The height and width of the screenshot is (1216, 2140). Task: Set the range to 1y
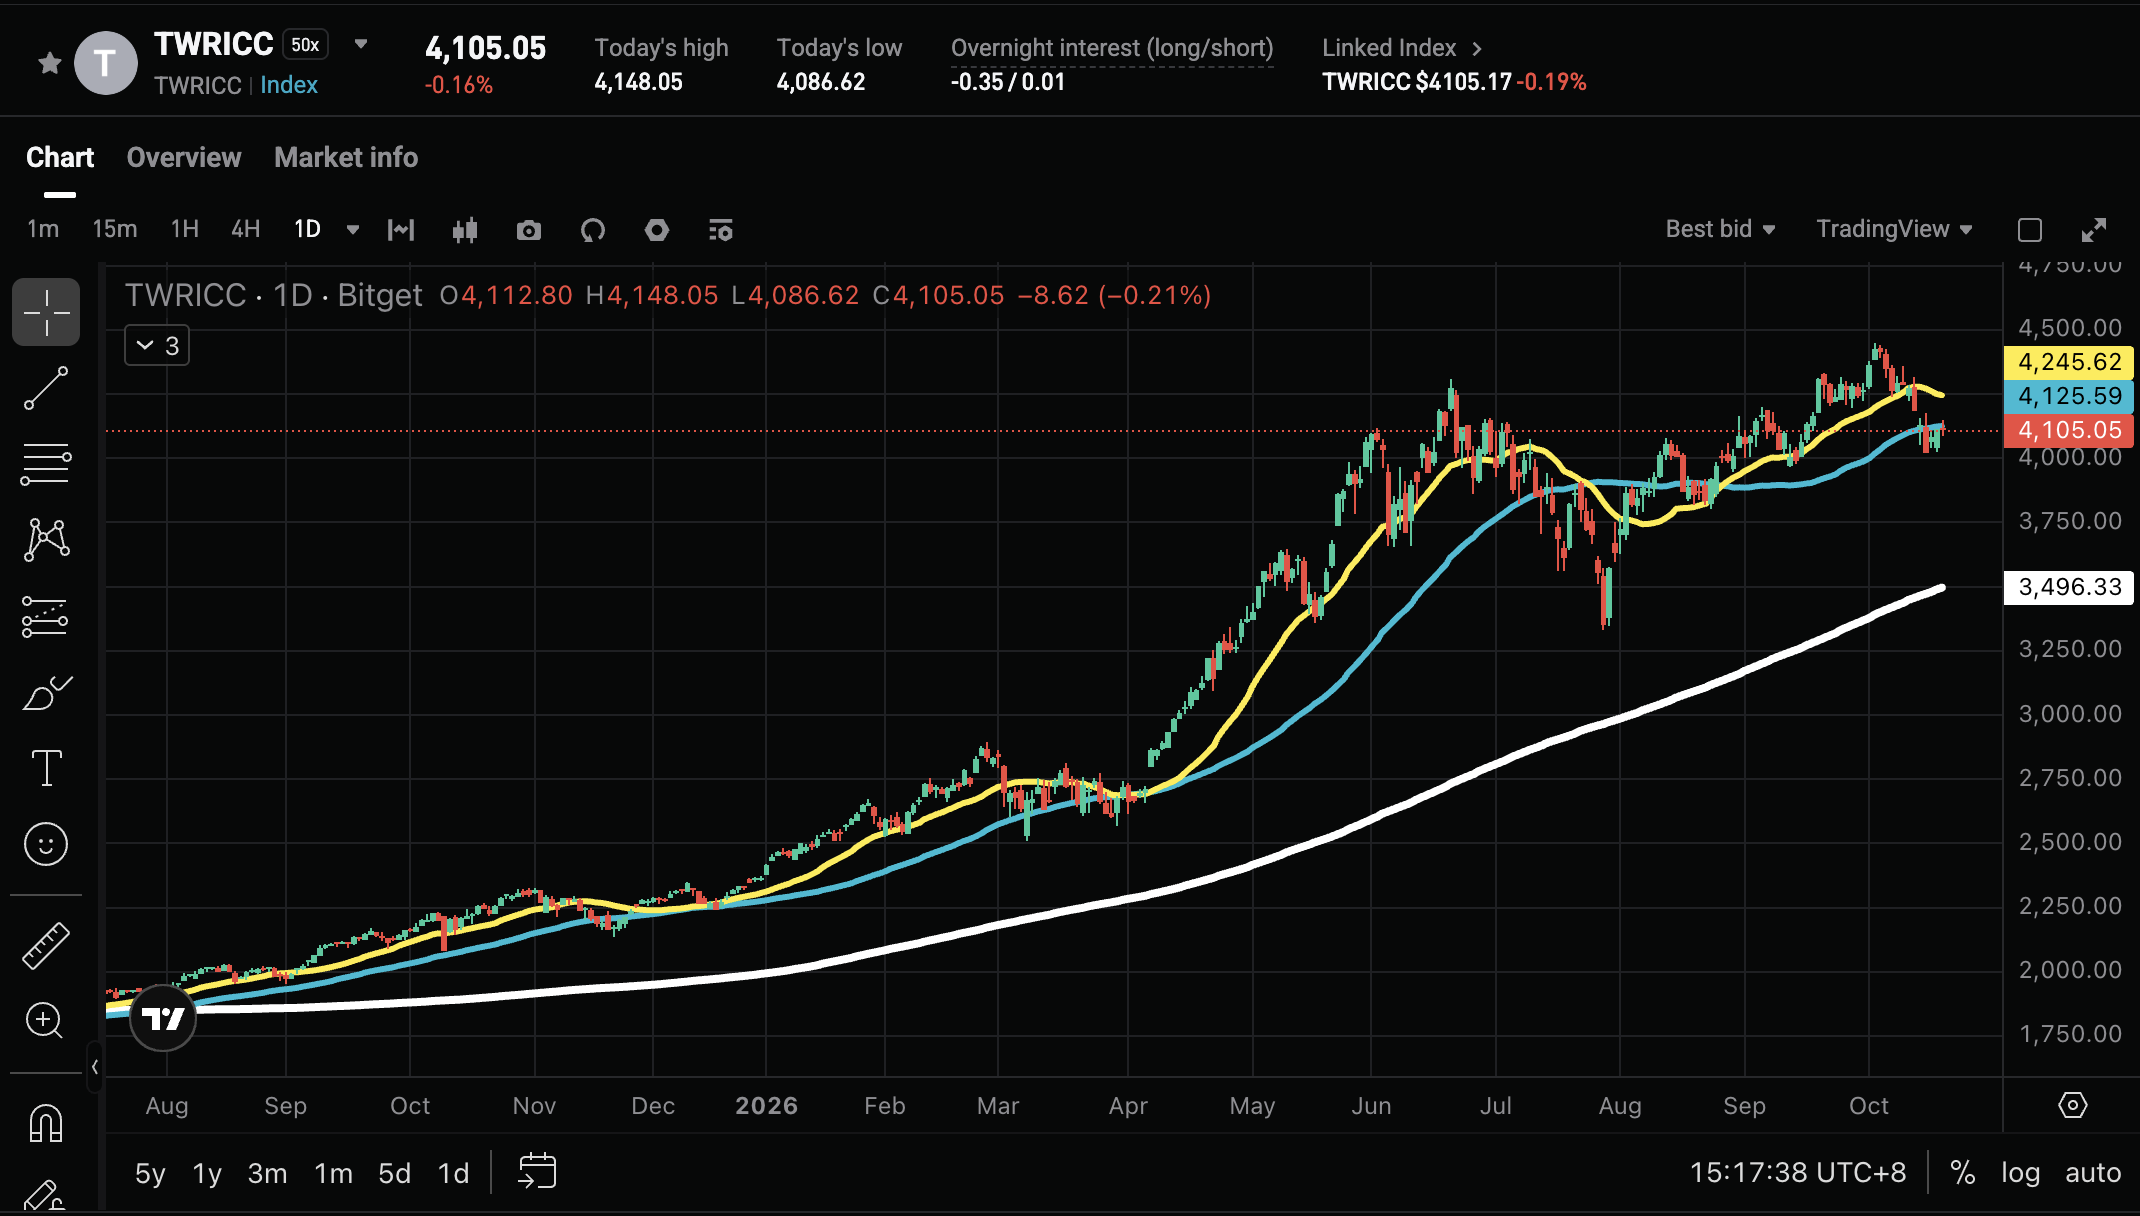(207, 1173)
